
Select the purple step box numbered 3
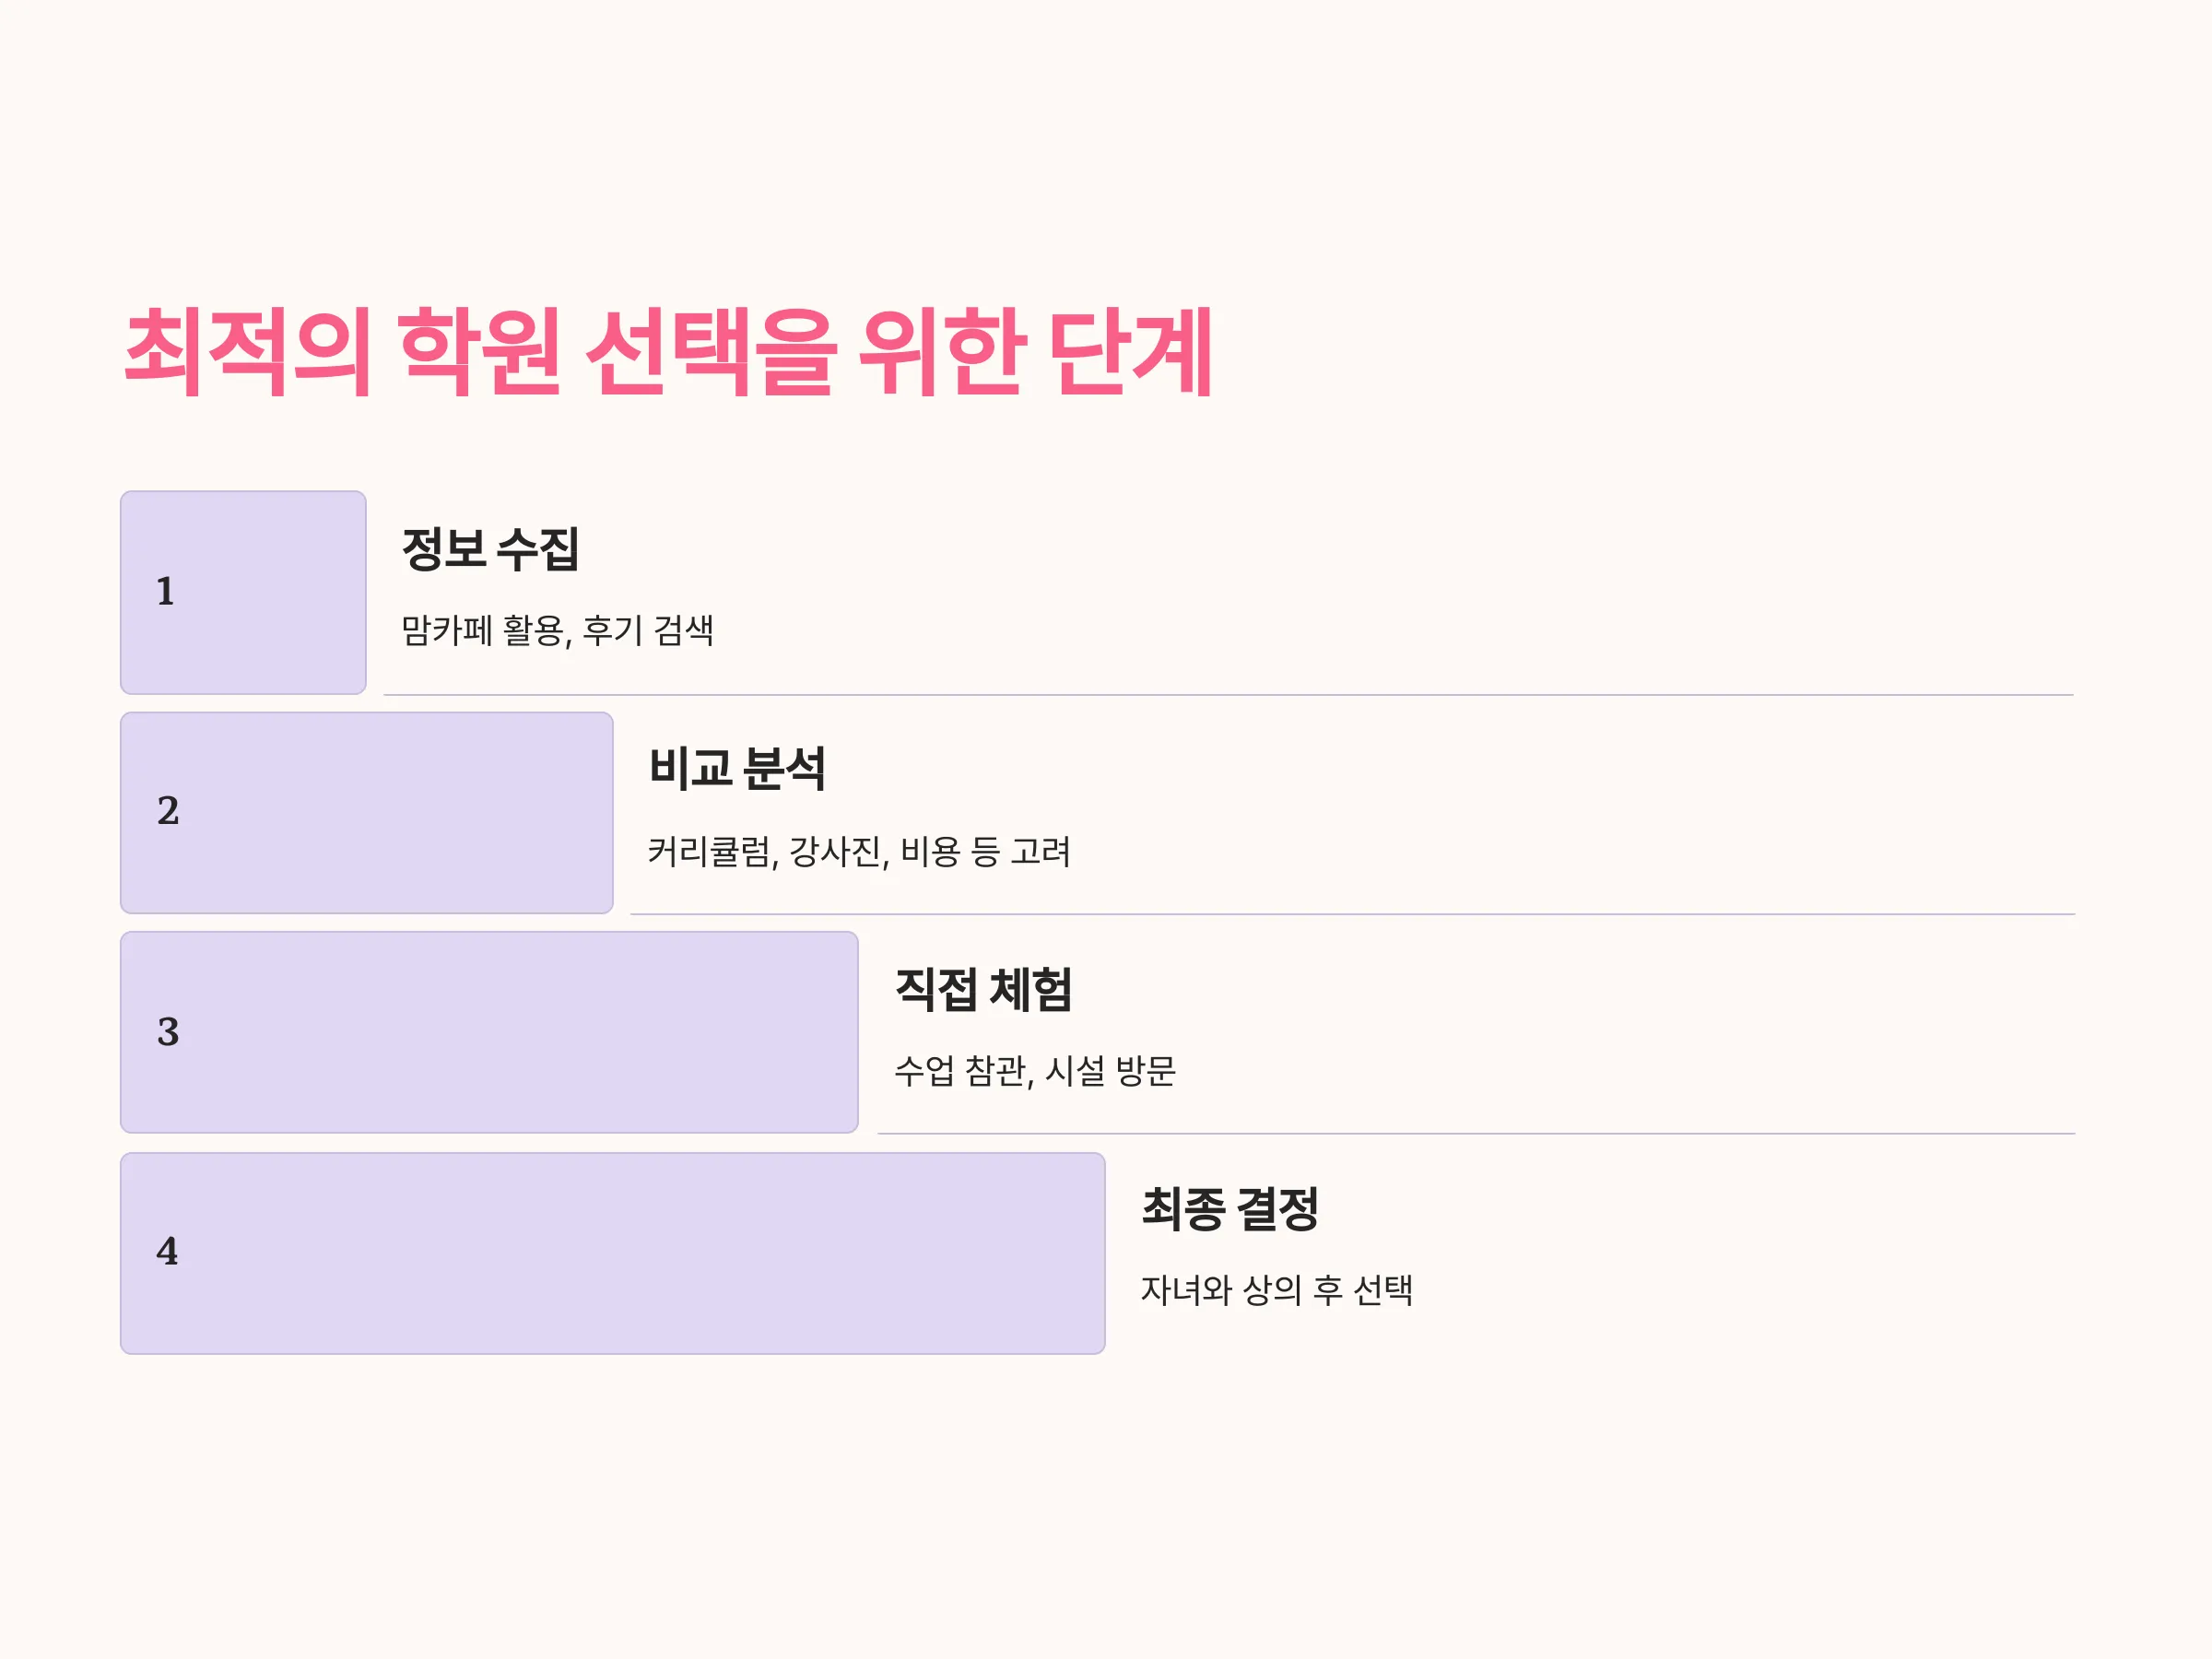click(x=489, y=1032)
